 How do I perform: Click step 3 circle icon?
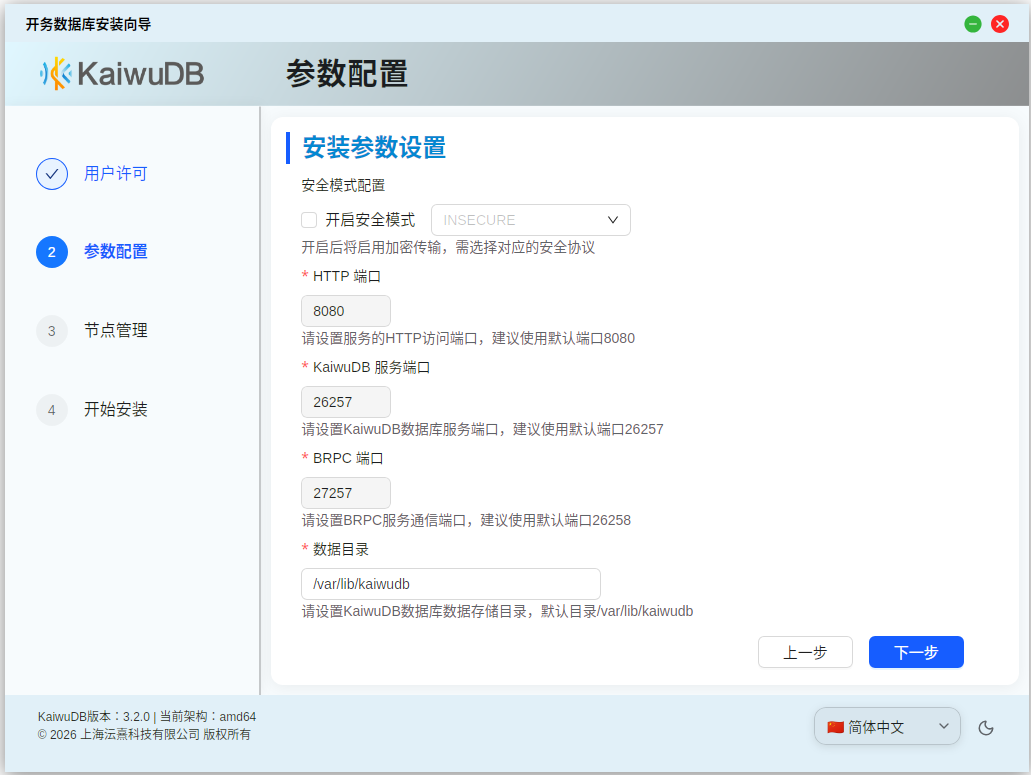point(52,331)
